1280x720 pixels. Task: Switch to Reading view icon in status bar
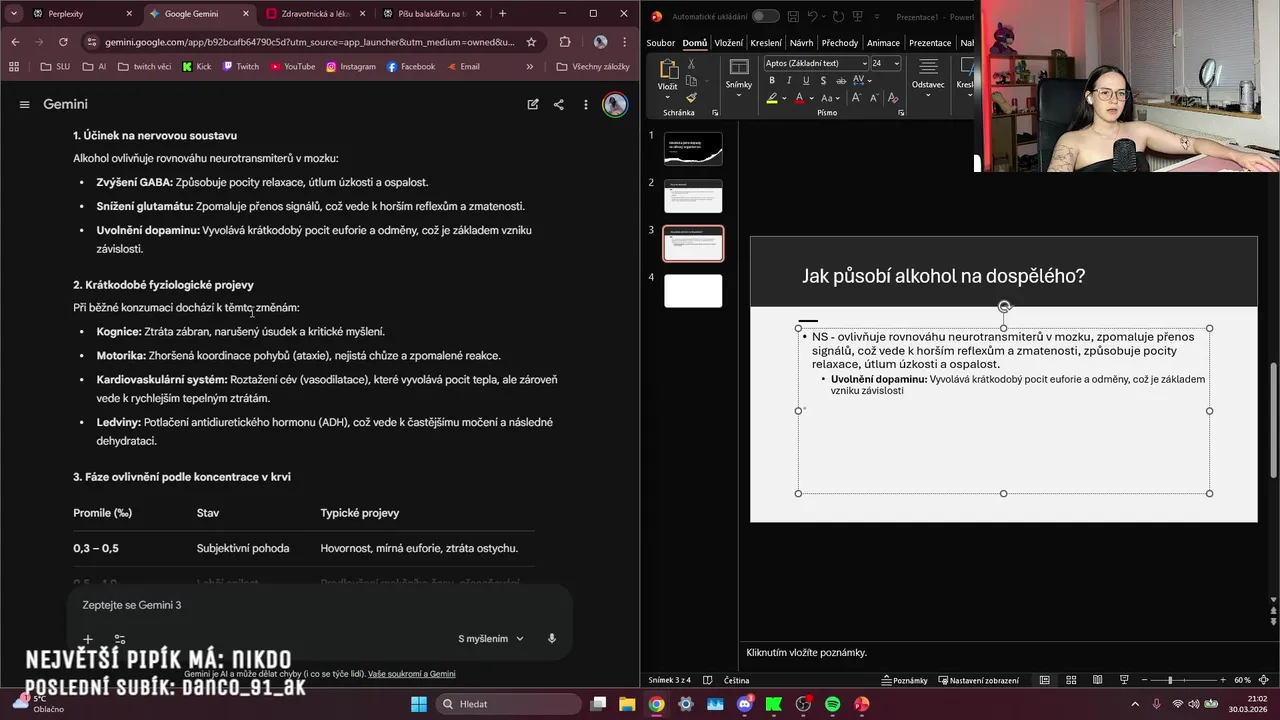click(x=1097, y=680)
